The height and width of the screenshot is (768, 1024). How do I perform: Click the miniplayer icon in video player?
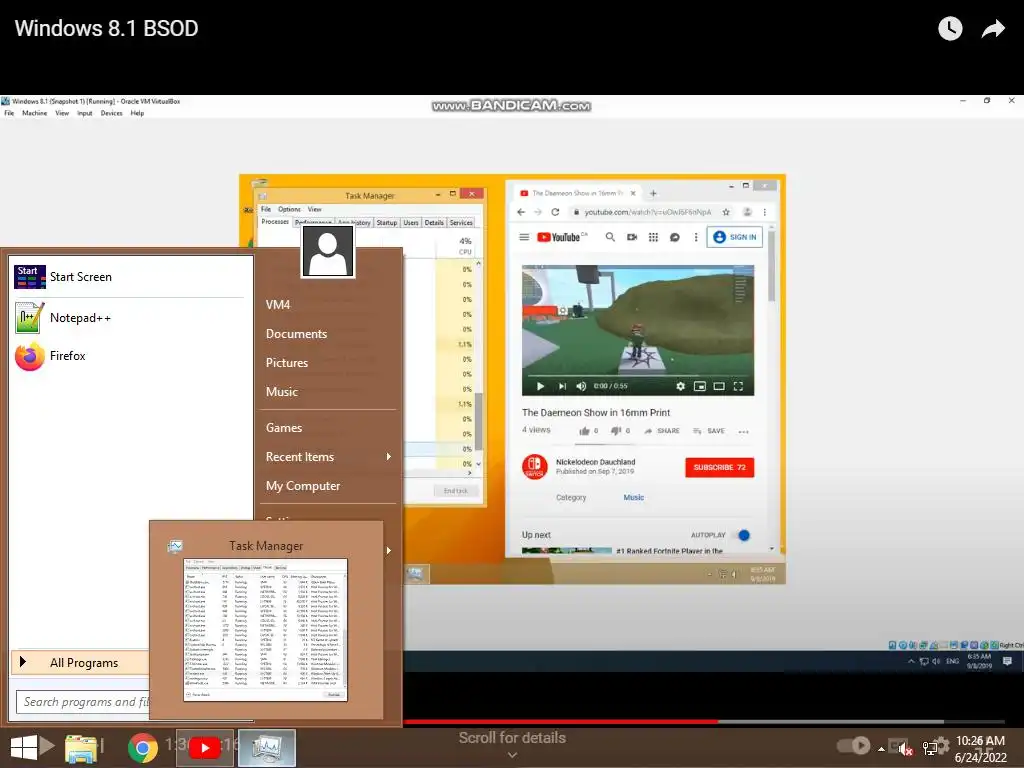click(699, 386)
